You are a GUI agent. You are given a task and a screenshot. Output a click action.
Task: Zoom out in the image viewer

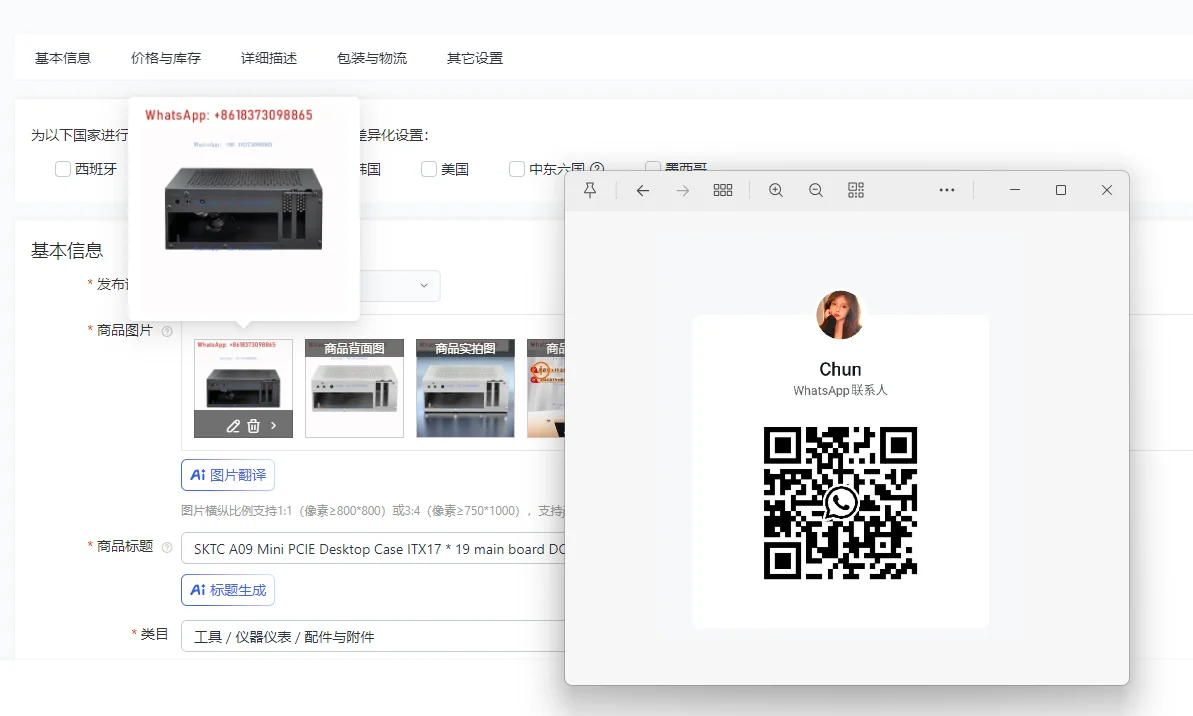[816, 190]
